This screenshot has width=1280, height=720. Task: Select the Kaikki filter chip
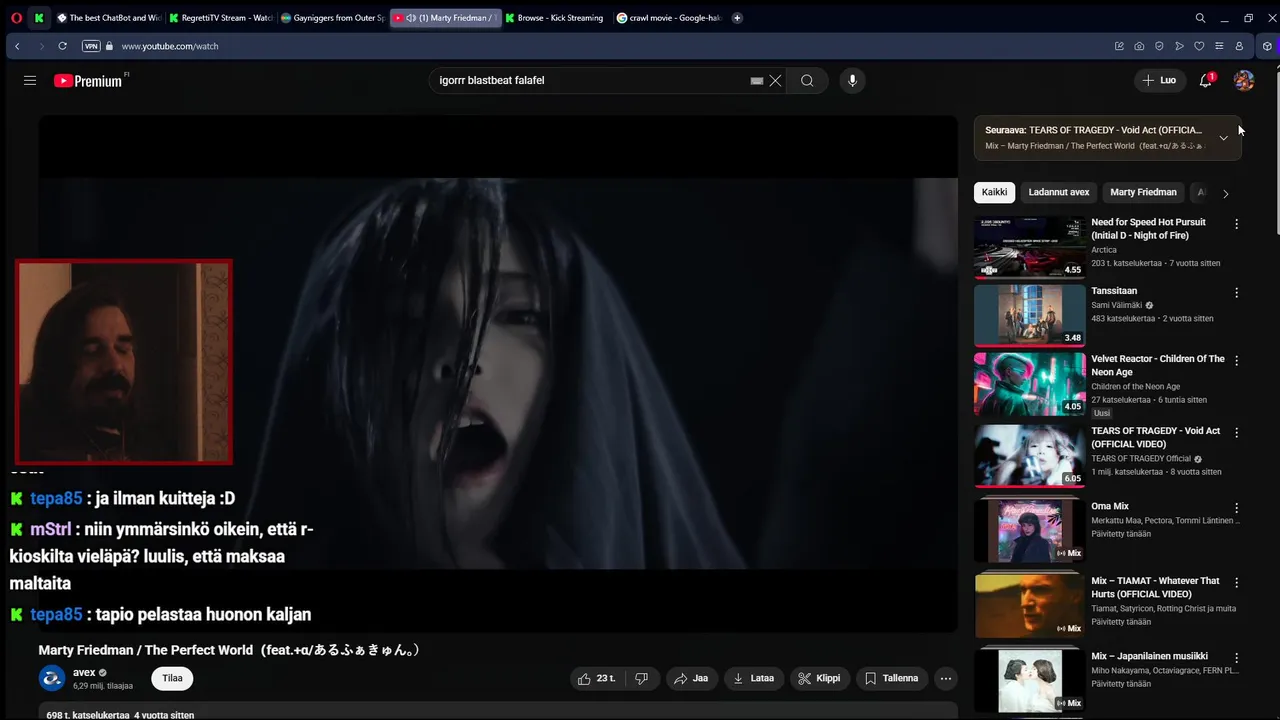coord(994,192)
